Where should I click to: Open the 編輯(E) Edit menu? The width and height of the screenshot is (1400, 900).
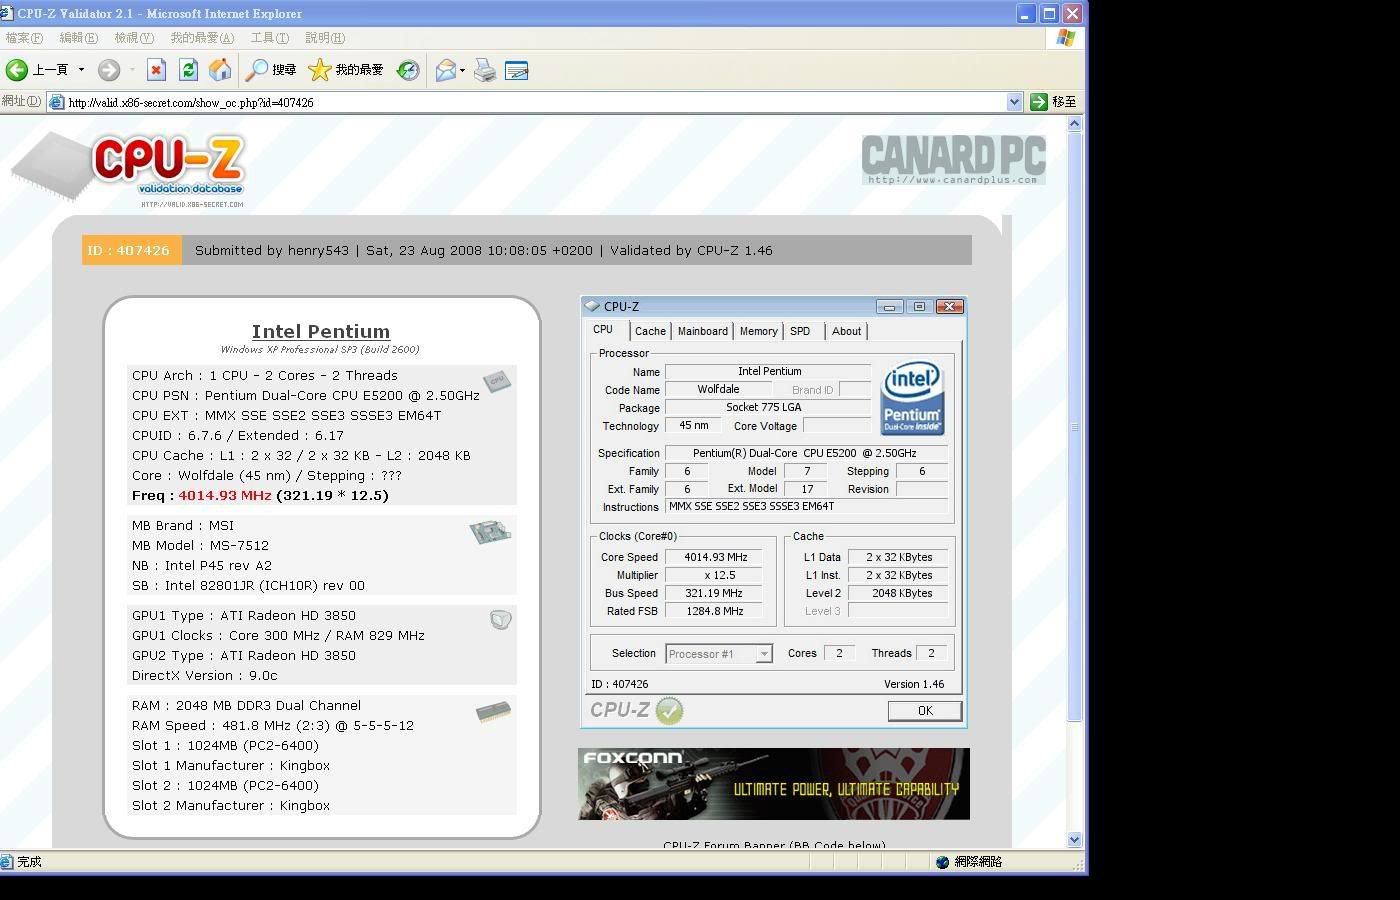coord(78,38)
